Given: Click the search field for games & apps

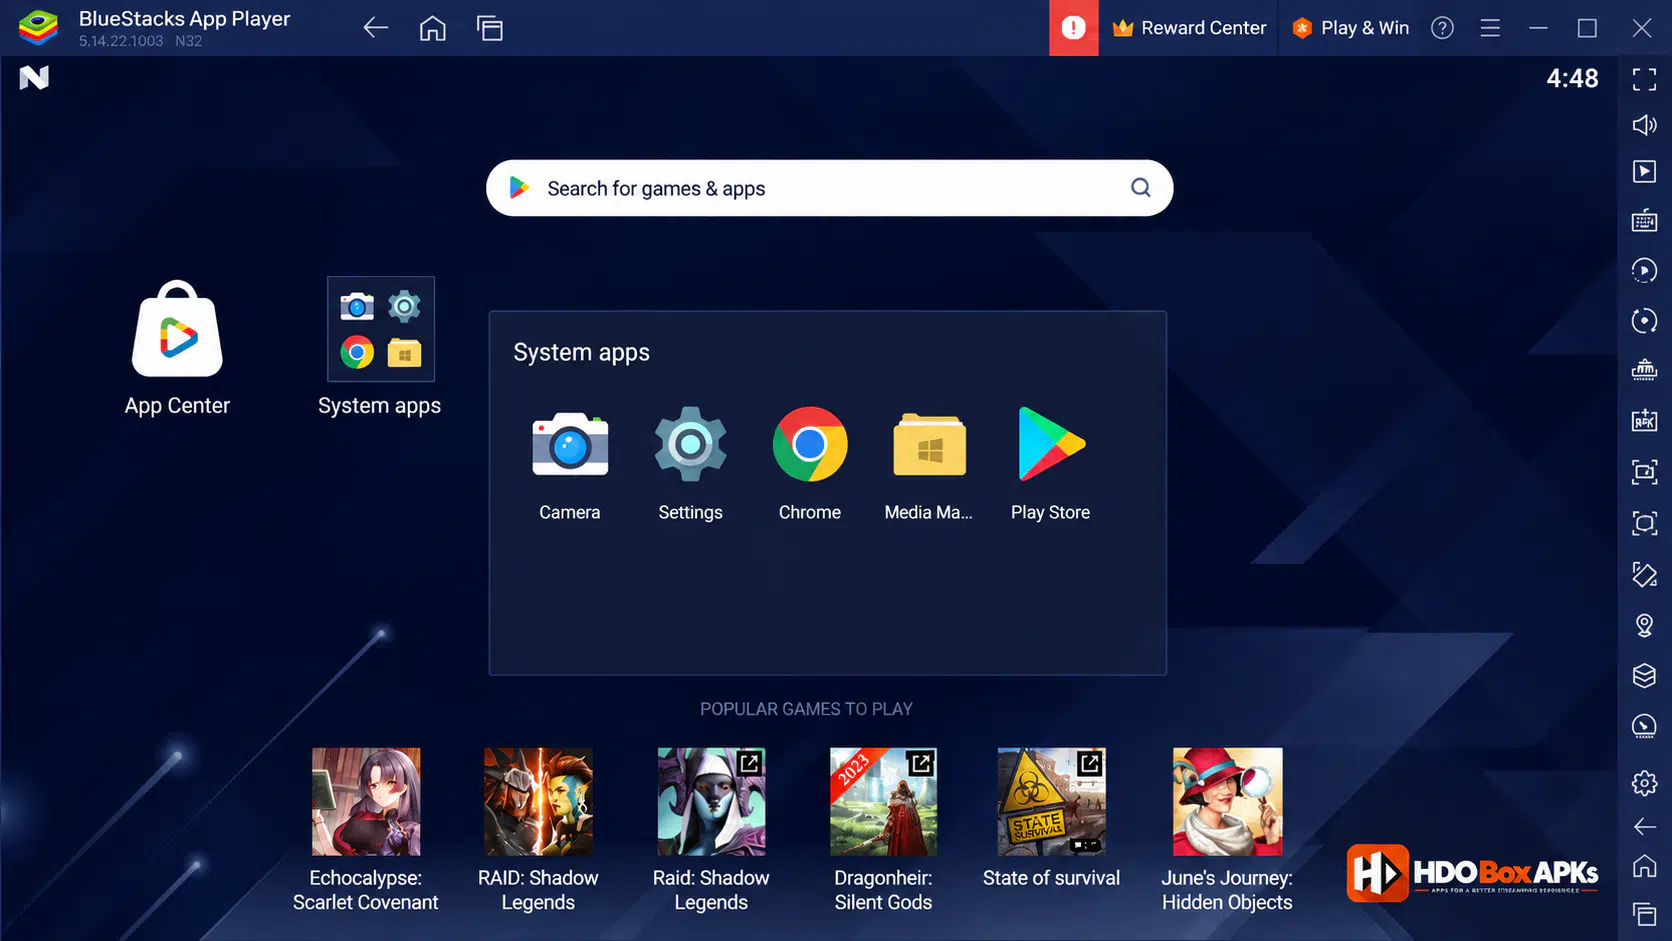Looking at the screenshot, I should click(829, 188).
